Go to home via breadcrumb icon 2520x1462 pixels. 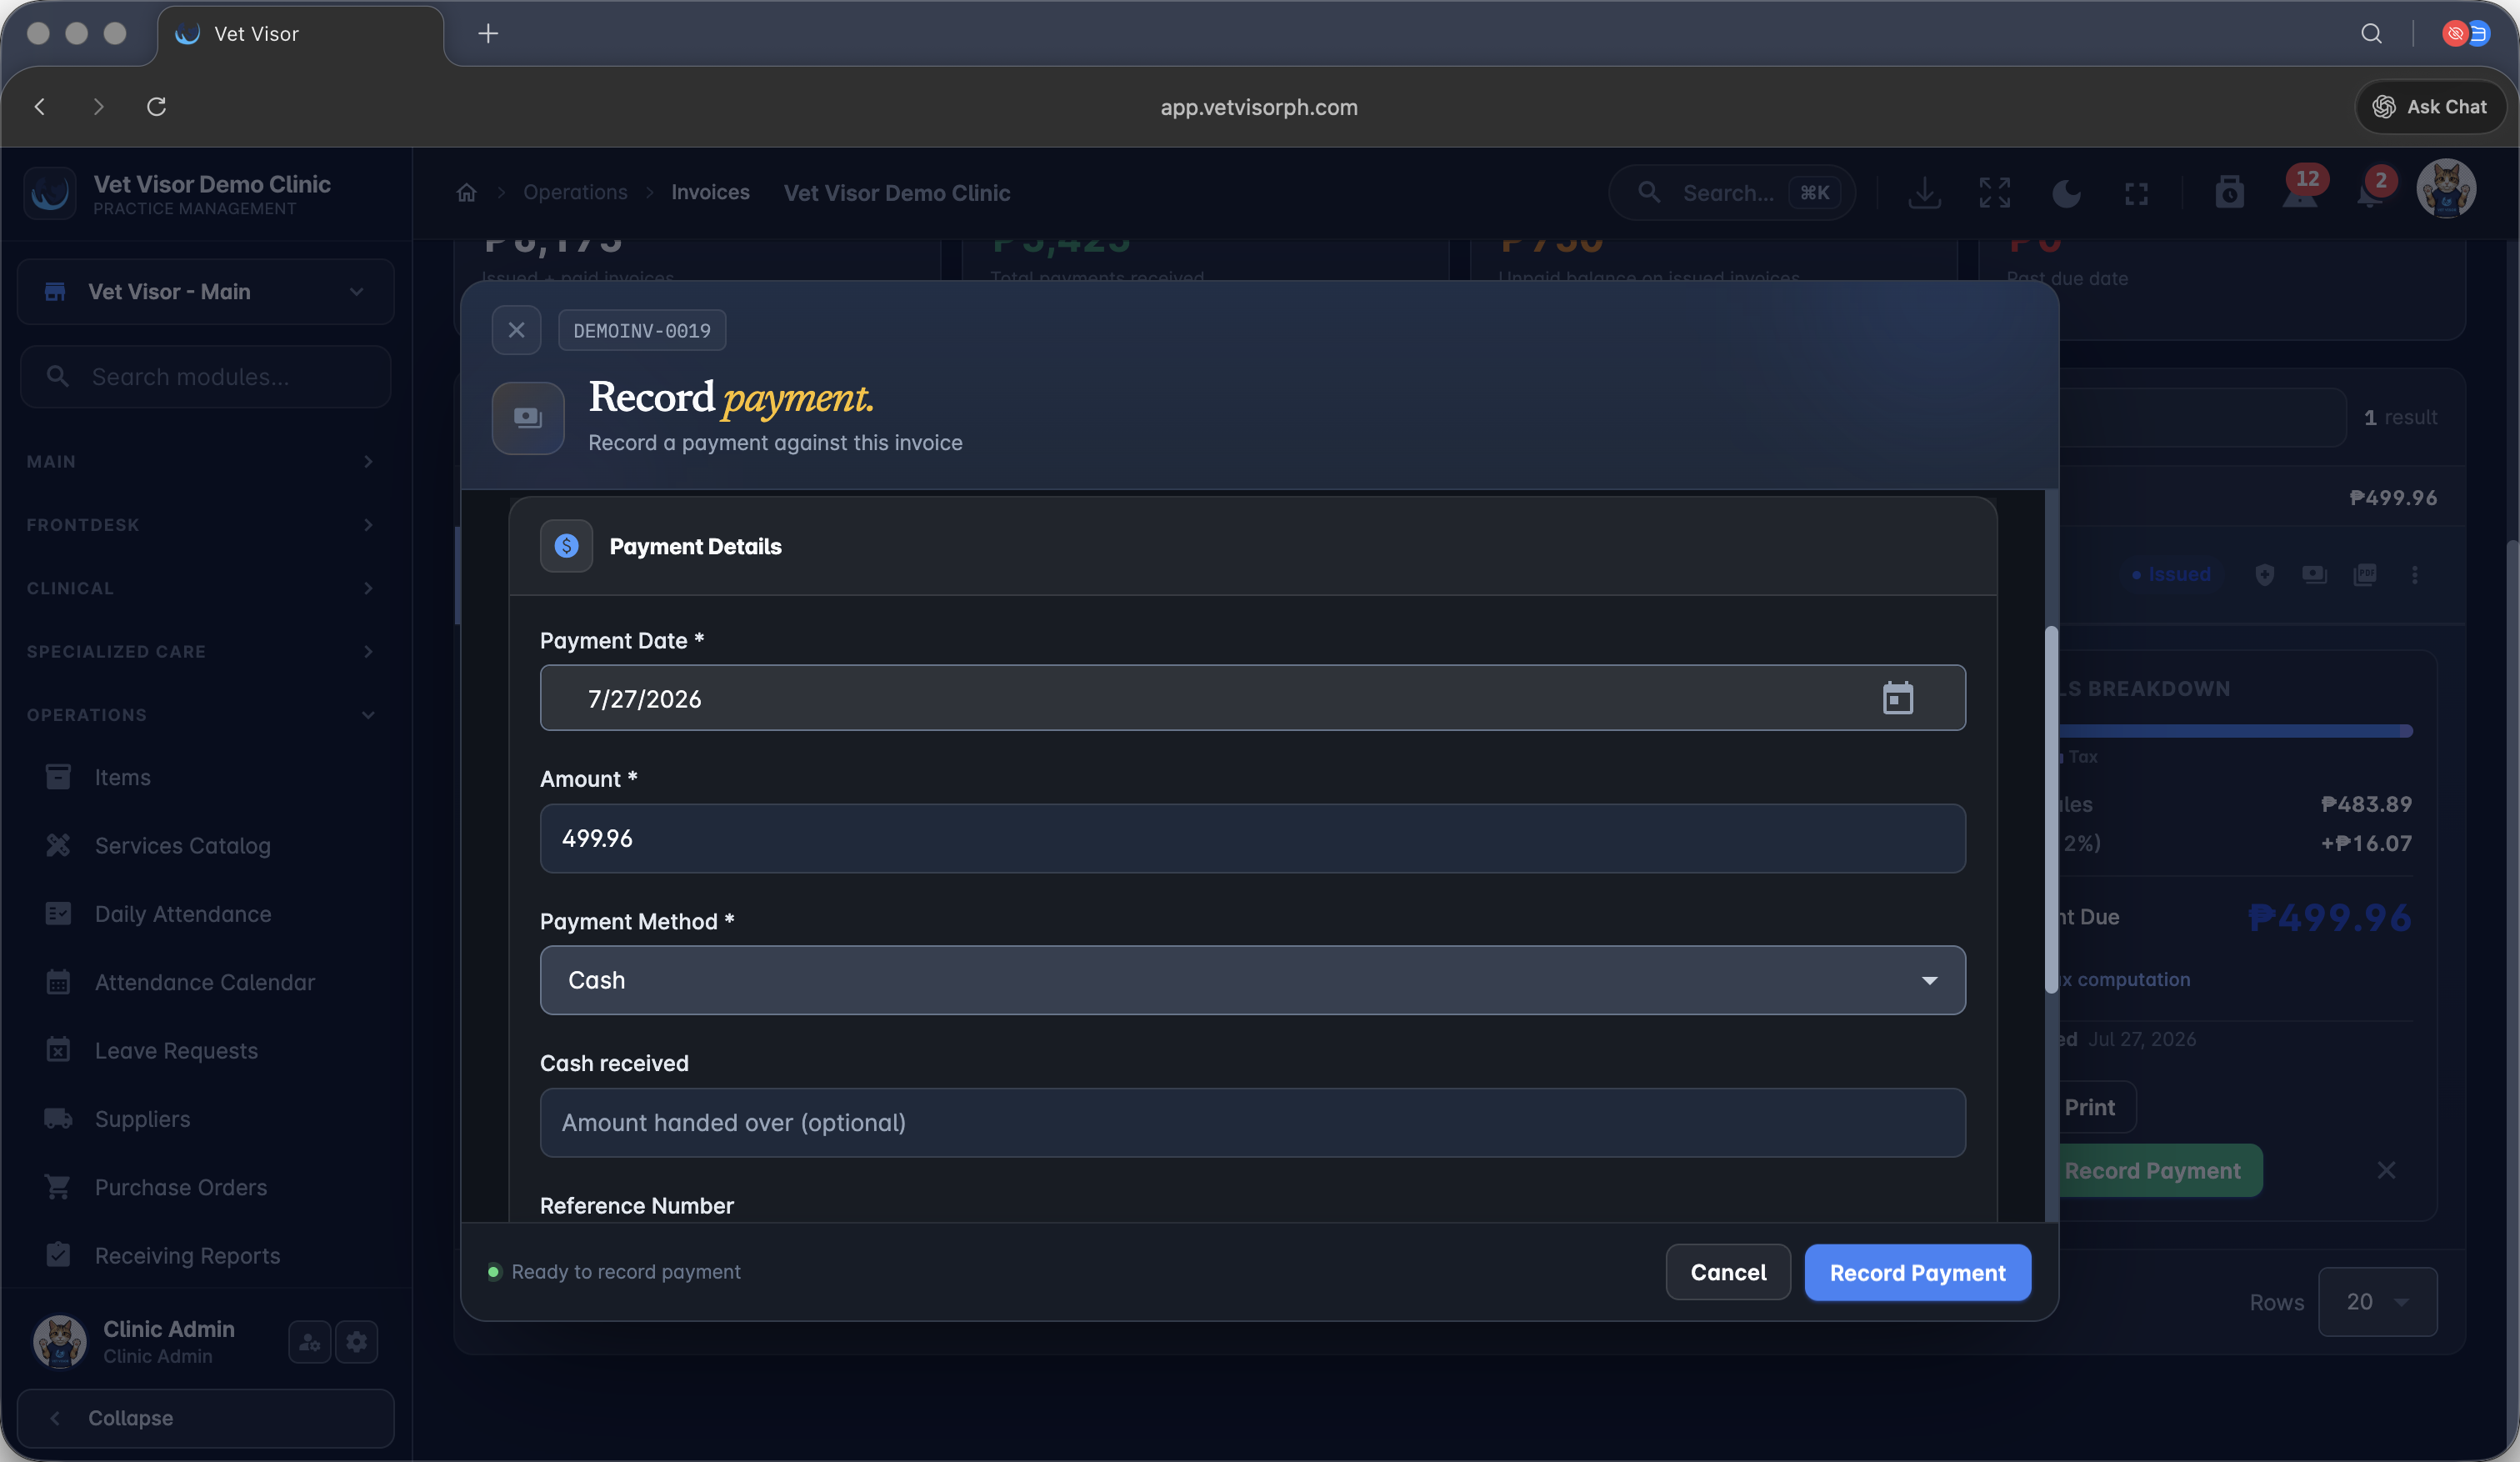(x=466, y=193)
